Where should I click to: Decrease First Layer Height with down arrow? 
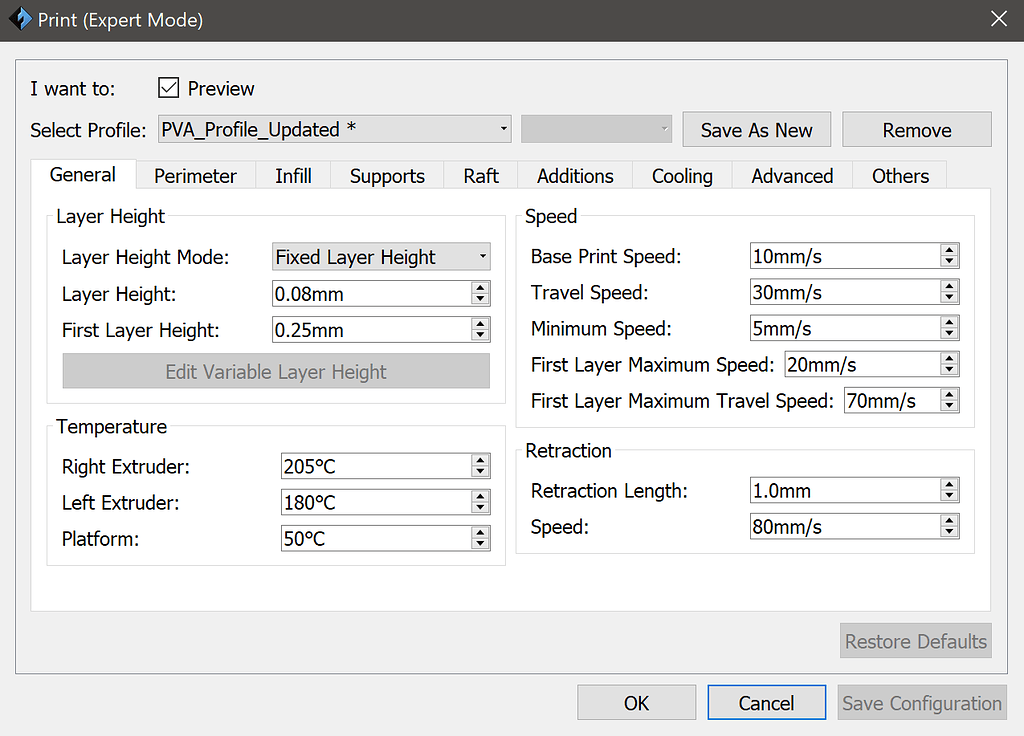coord(481,334)
